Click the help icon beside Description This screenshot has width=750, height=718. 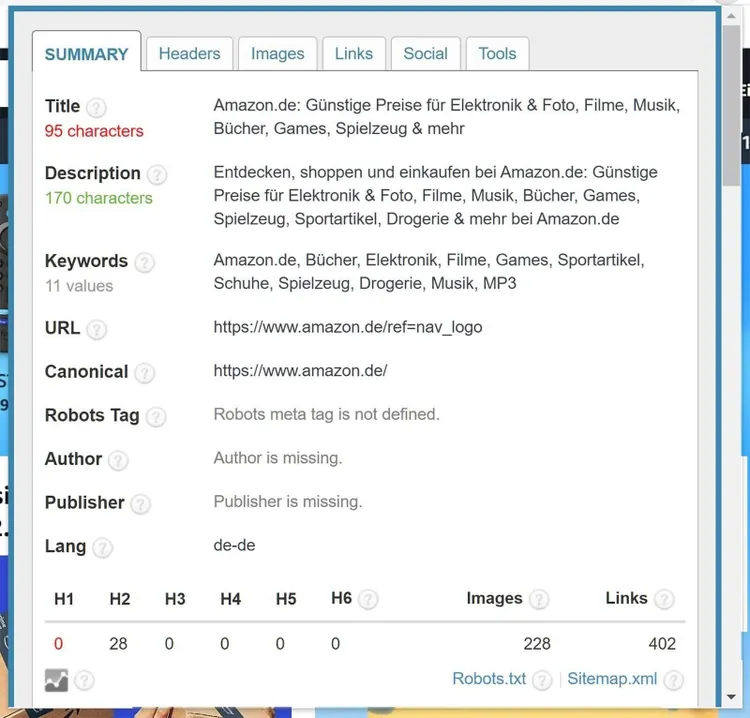(157, 175)
